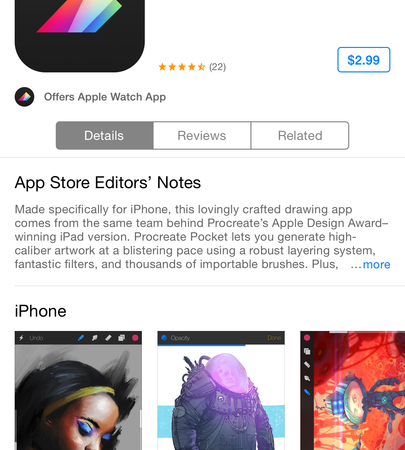The height and width of the screenshot is (450, 405).
Task: Tap the Procreate Pocket app icon
Action: point(80,35)
